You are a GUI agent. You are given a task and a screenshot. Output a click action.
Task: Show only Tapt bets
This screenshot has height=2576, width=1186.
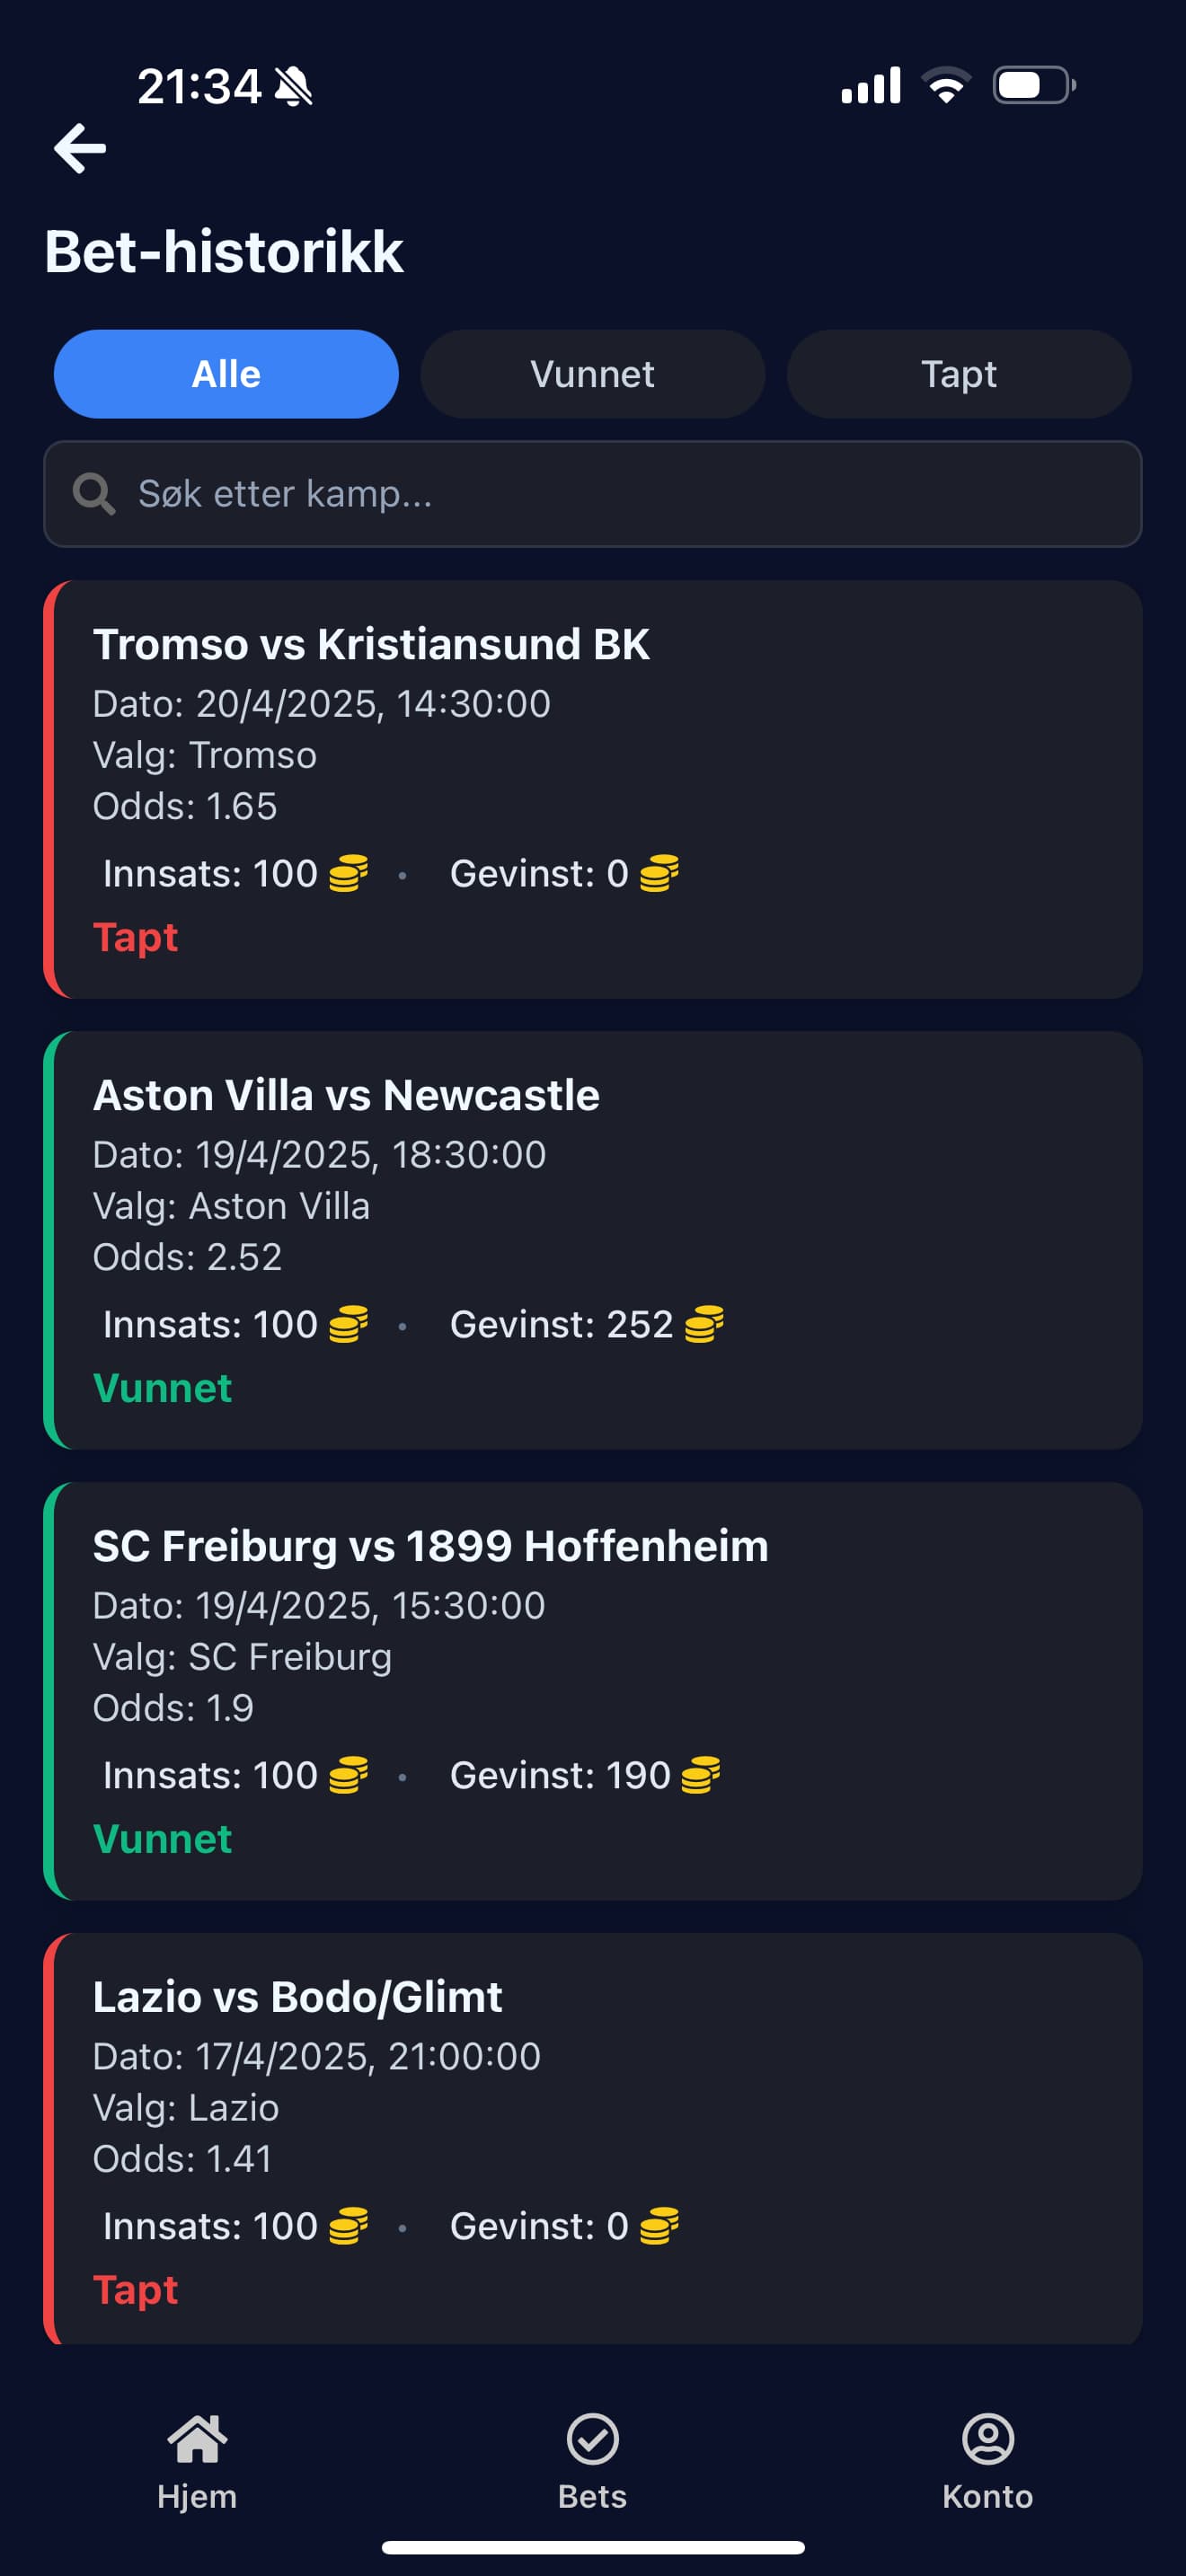(959, 374)
